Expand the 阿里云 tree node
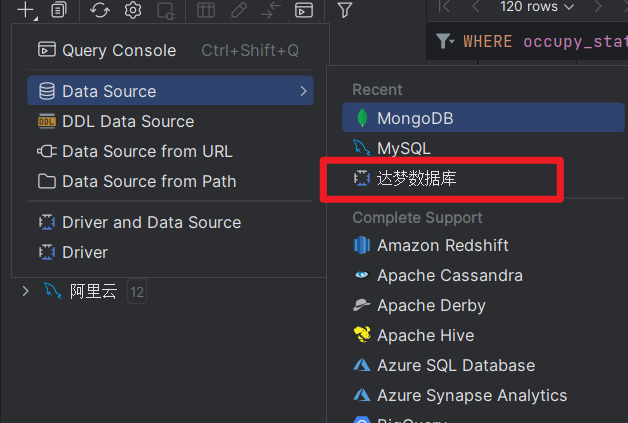 pos(26,292)
